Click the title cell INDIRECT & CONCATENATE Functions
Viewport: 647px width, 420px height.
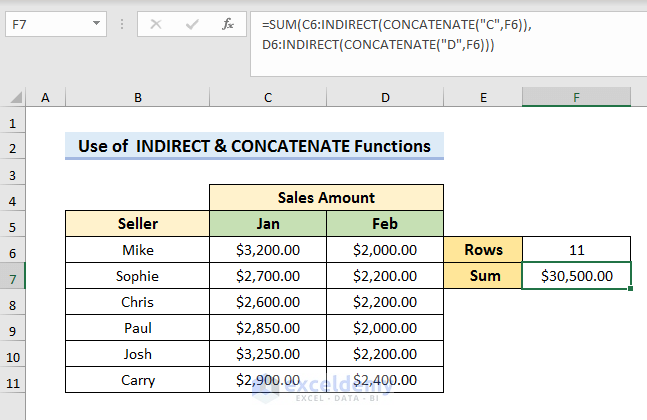[254, 146]
